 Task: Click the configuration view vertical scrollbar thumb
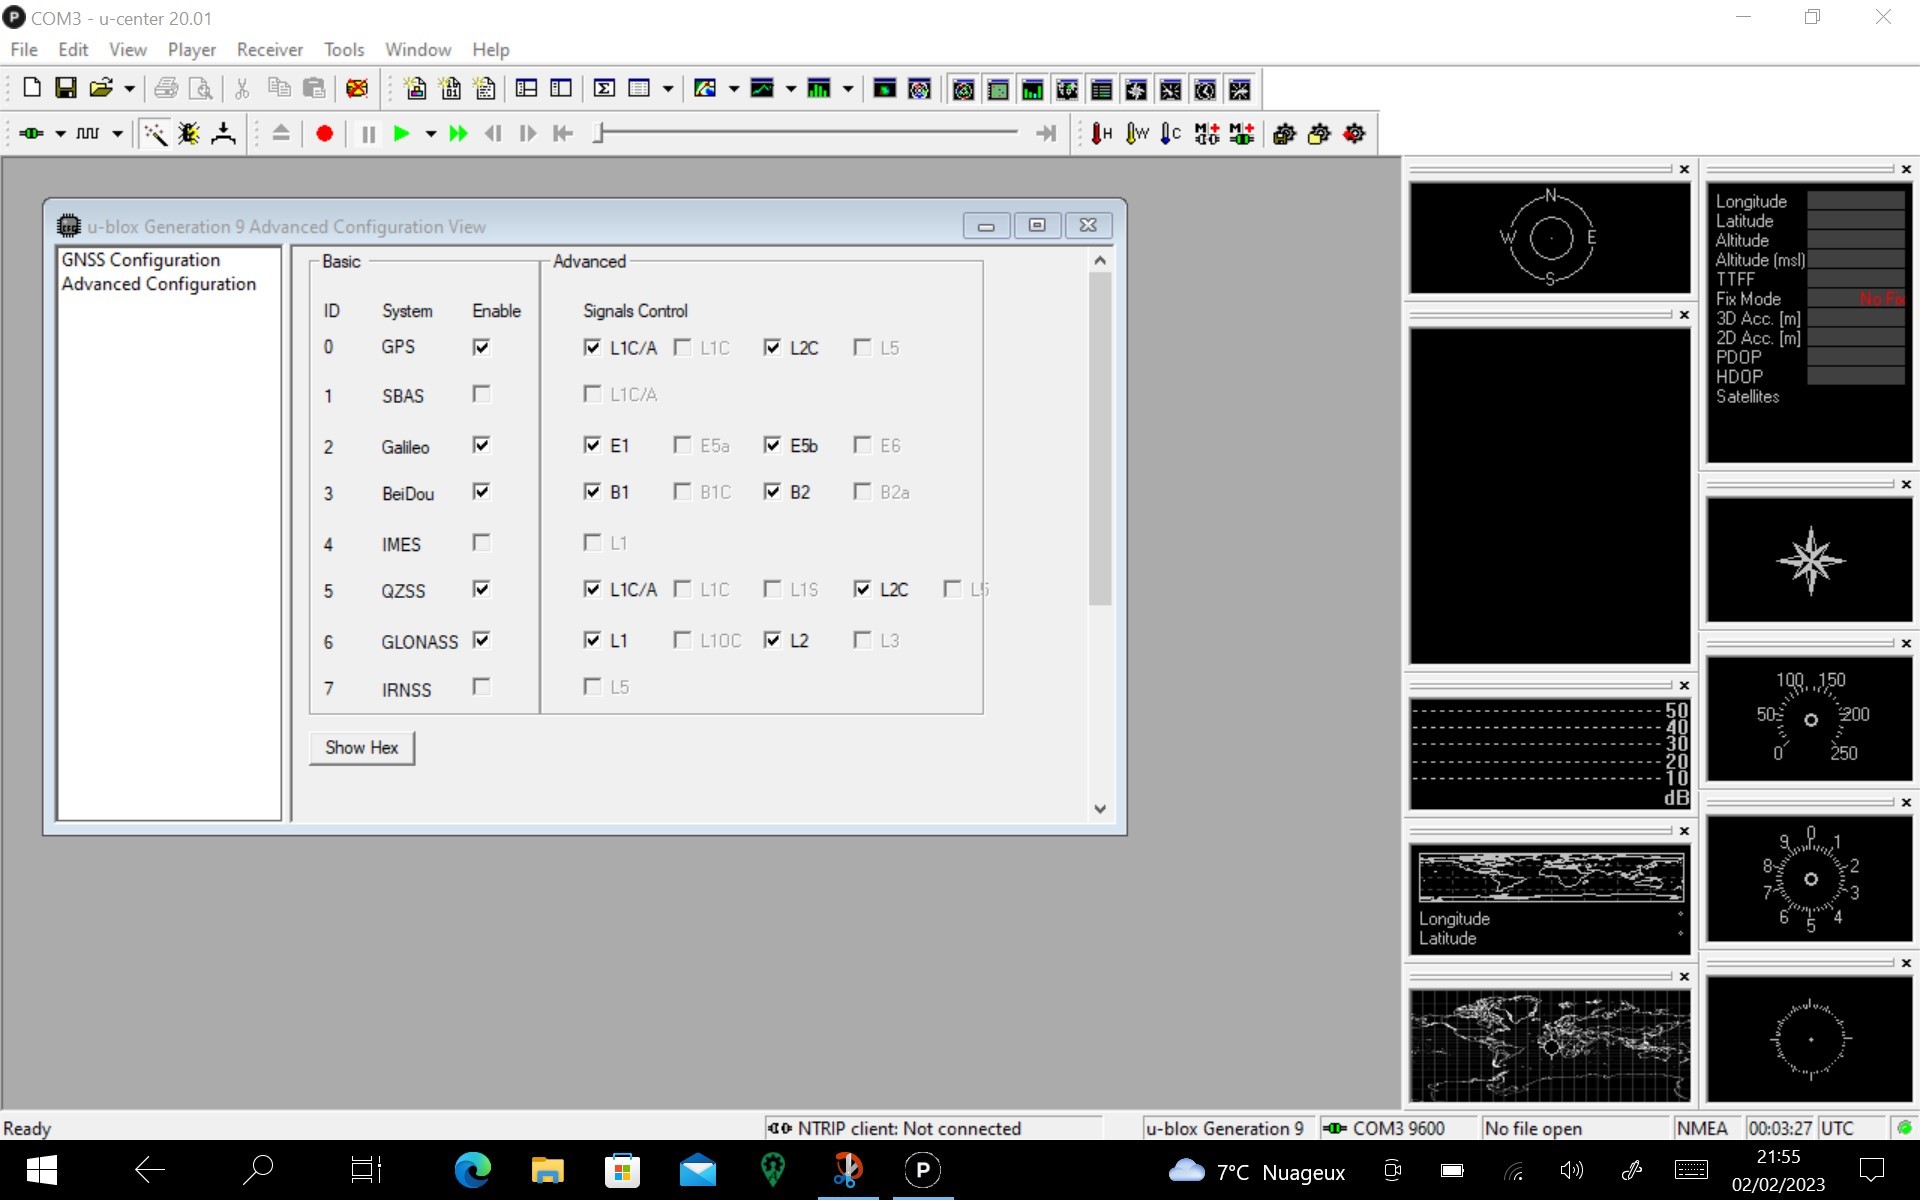pyautogui.click(x=1100, y=438)
